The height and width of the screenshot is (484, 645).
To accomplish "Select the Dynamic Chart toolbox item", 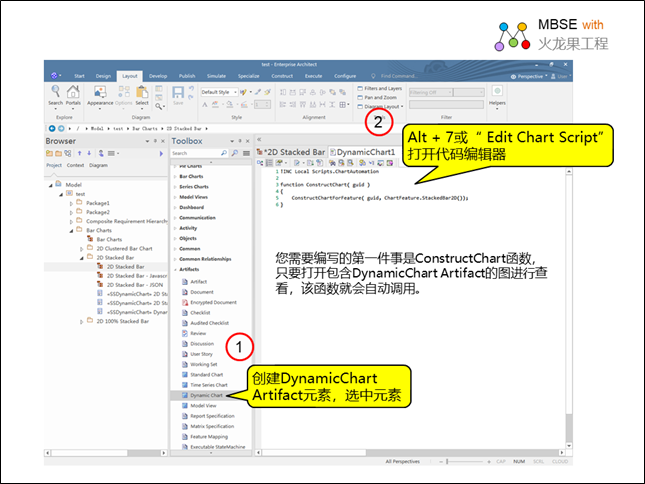I will click(202, 395).
